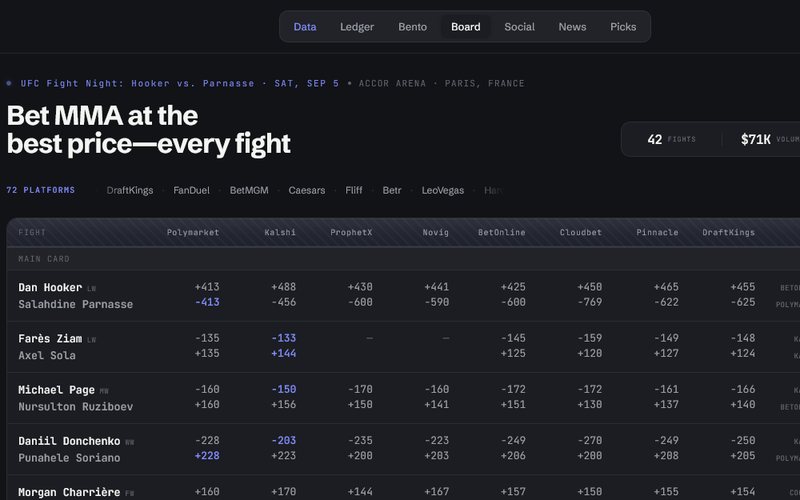Select Fliff in the platforms list
This screenshot has width=800, height=500.
tap(354, 190)
